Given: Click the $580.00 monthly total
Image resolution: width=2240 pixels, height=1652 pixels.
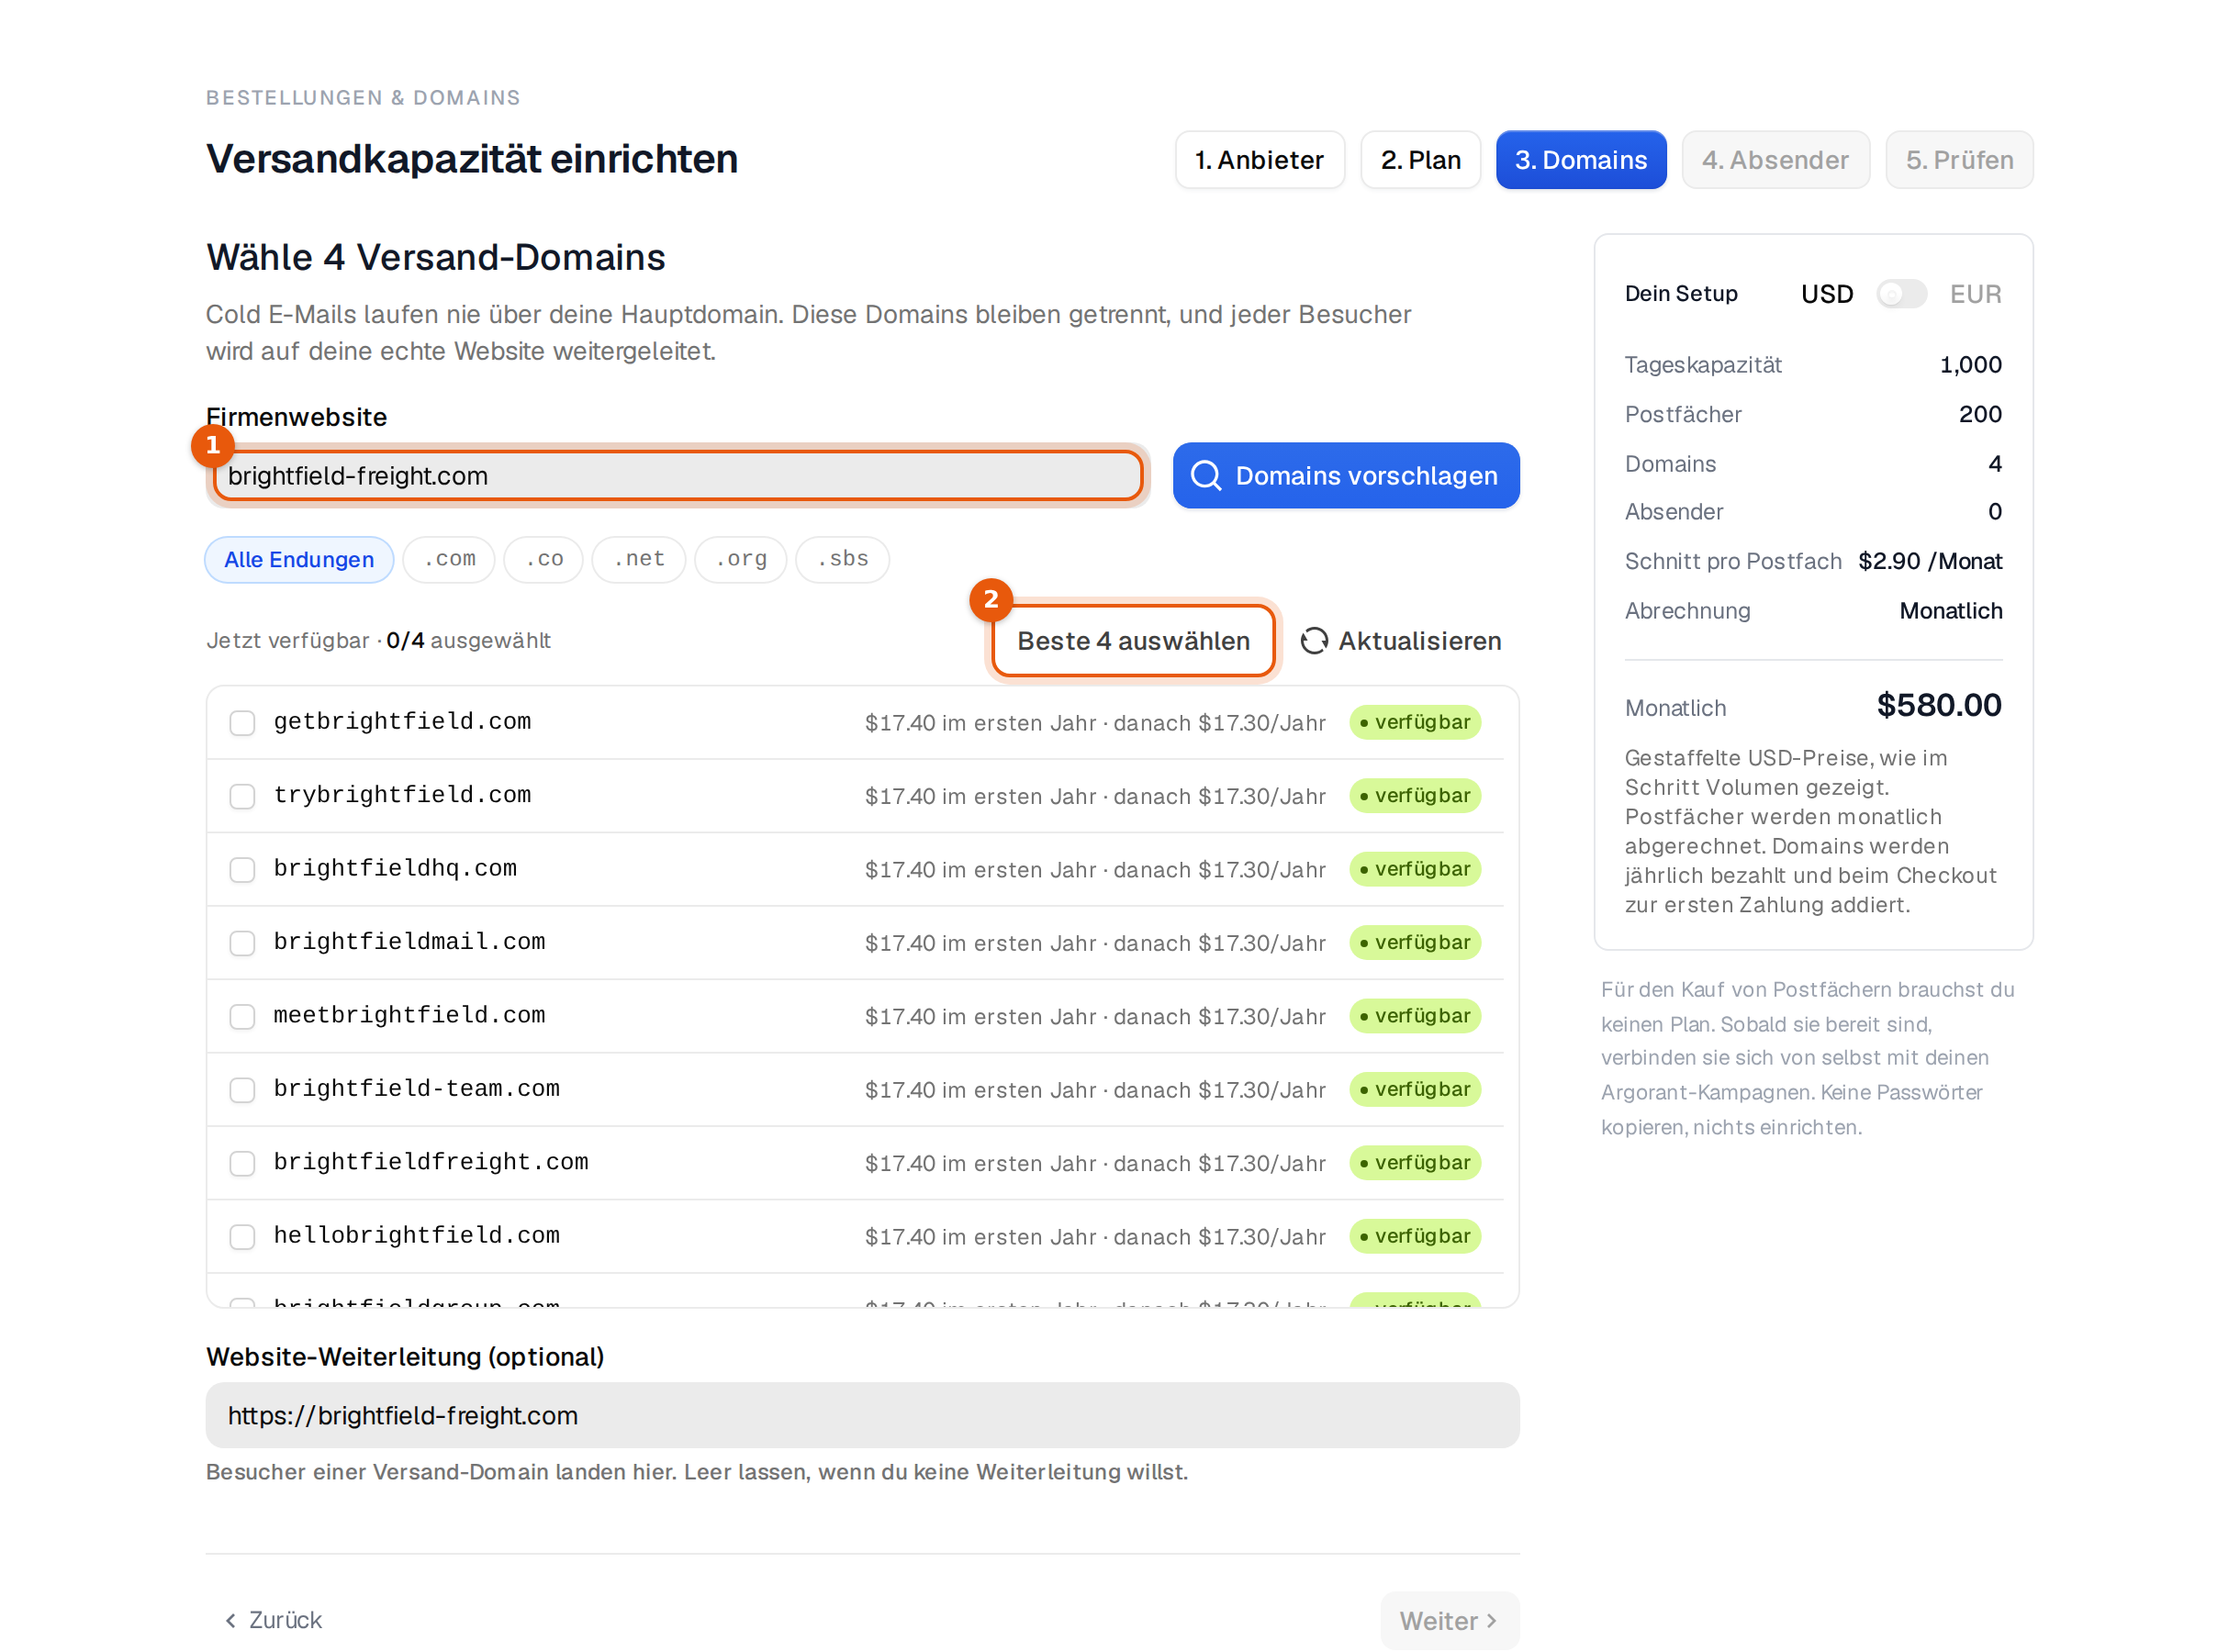Looking at the screenshot, I should [1939, 706].
